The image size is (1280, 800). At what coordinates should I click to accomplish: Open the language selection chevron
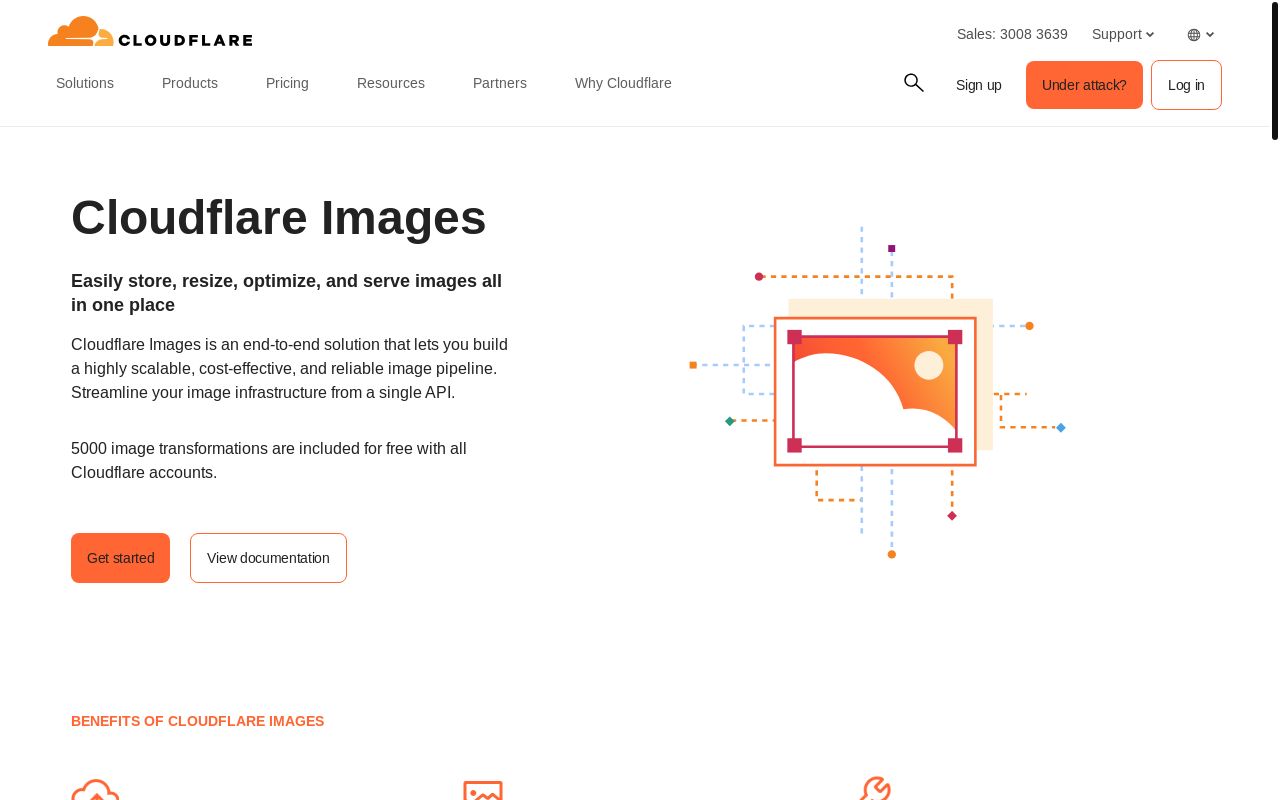[1210, 34]
